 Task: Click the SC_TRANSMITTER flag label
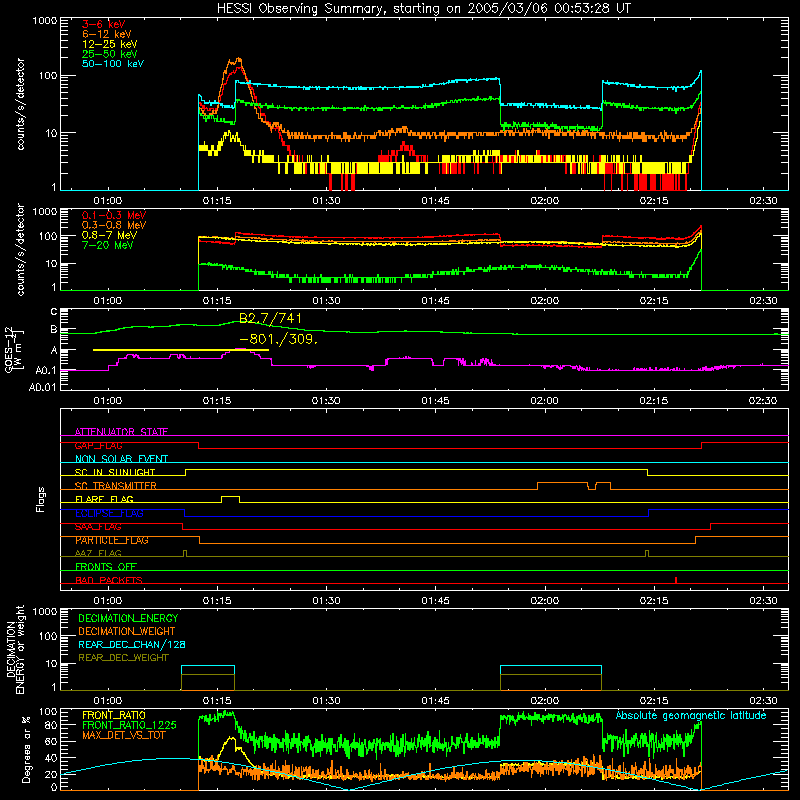pyautogui.click(x=116, y=486)
